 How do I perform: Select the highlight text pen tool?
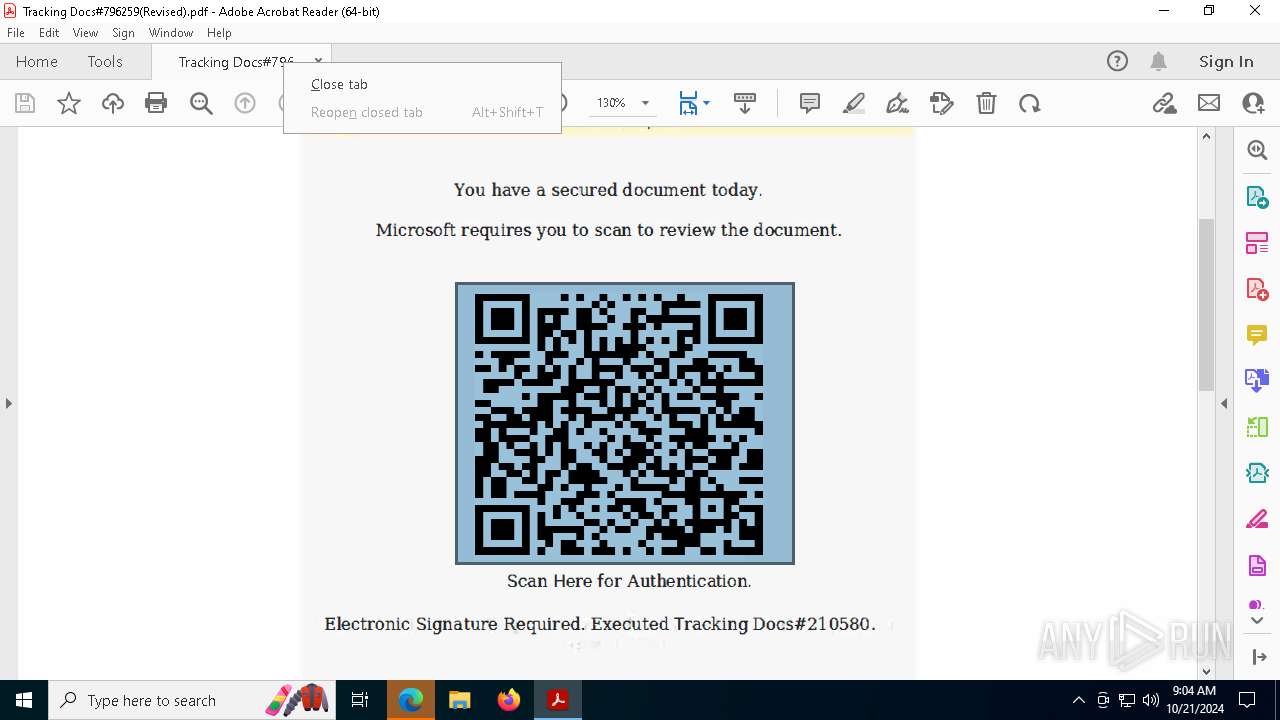[854, 103]
